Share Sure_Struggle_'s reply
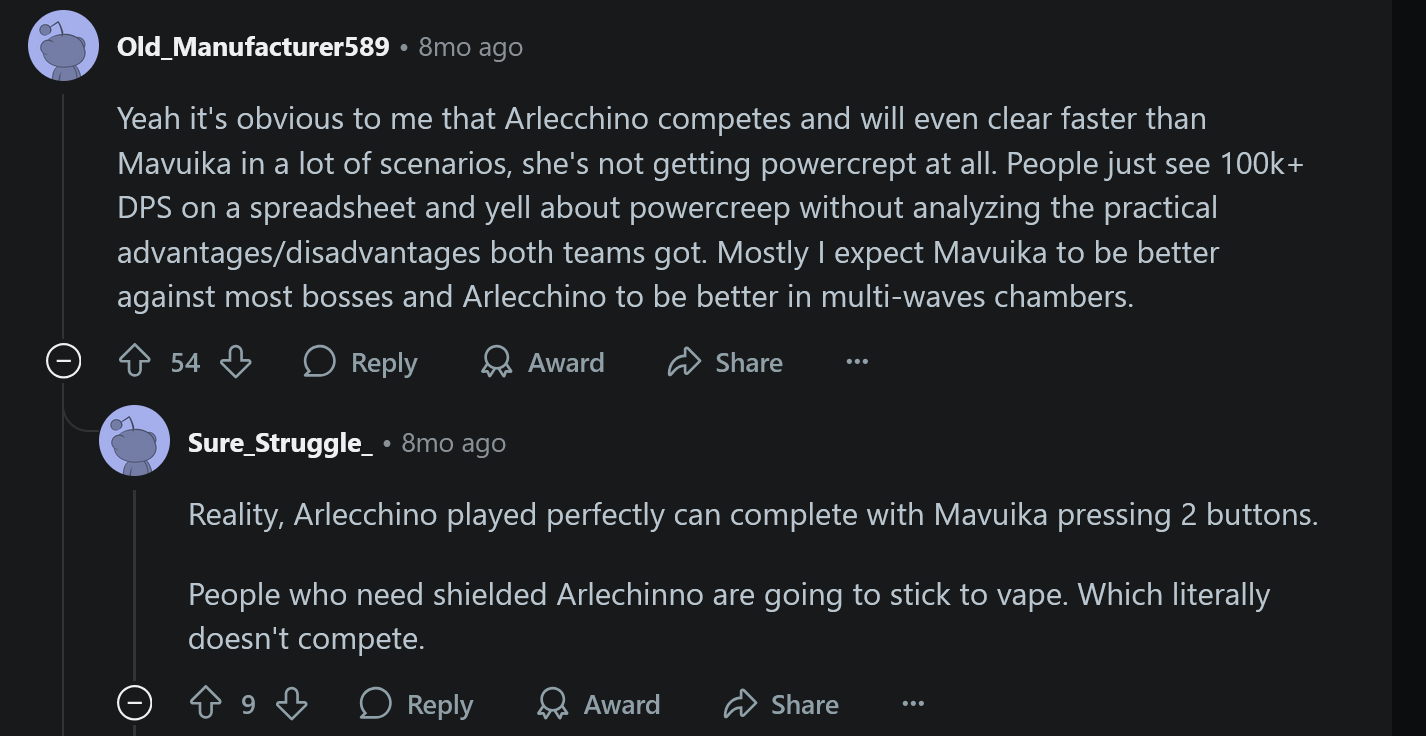The image size is (1426, 736). click(x=781, y=704)
